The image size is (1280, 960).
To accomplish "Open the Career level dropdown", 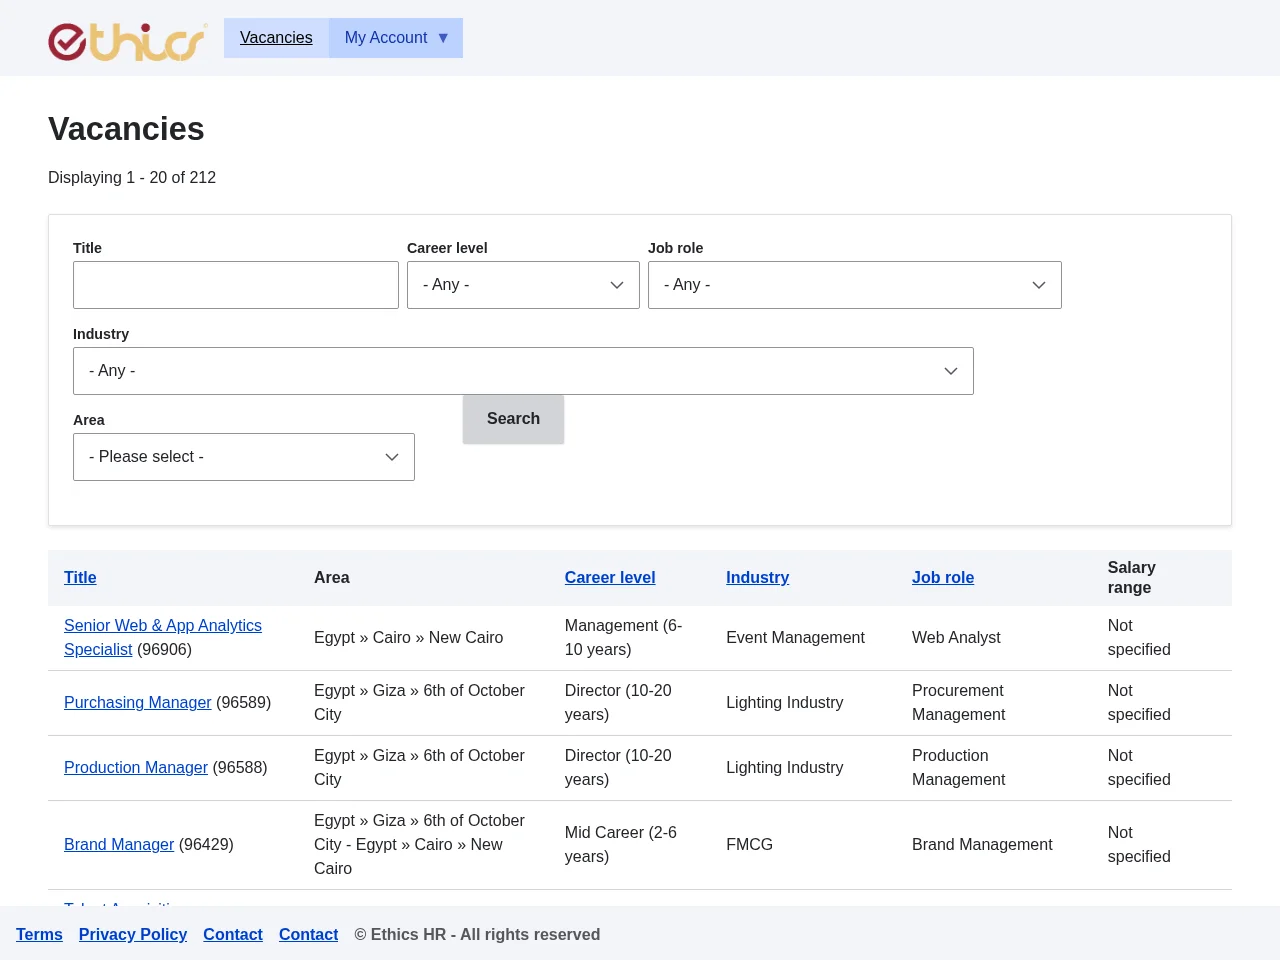I will [x=523, y=285].
